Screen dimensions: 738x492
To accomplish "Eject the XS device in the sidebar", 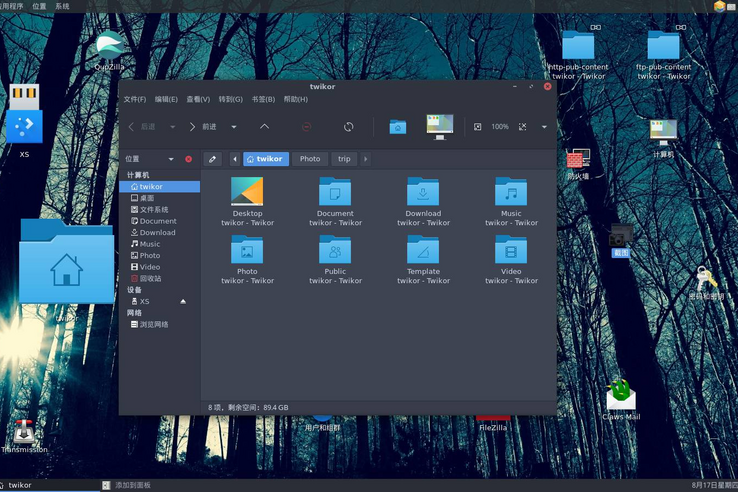I will coord(183,301).
